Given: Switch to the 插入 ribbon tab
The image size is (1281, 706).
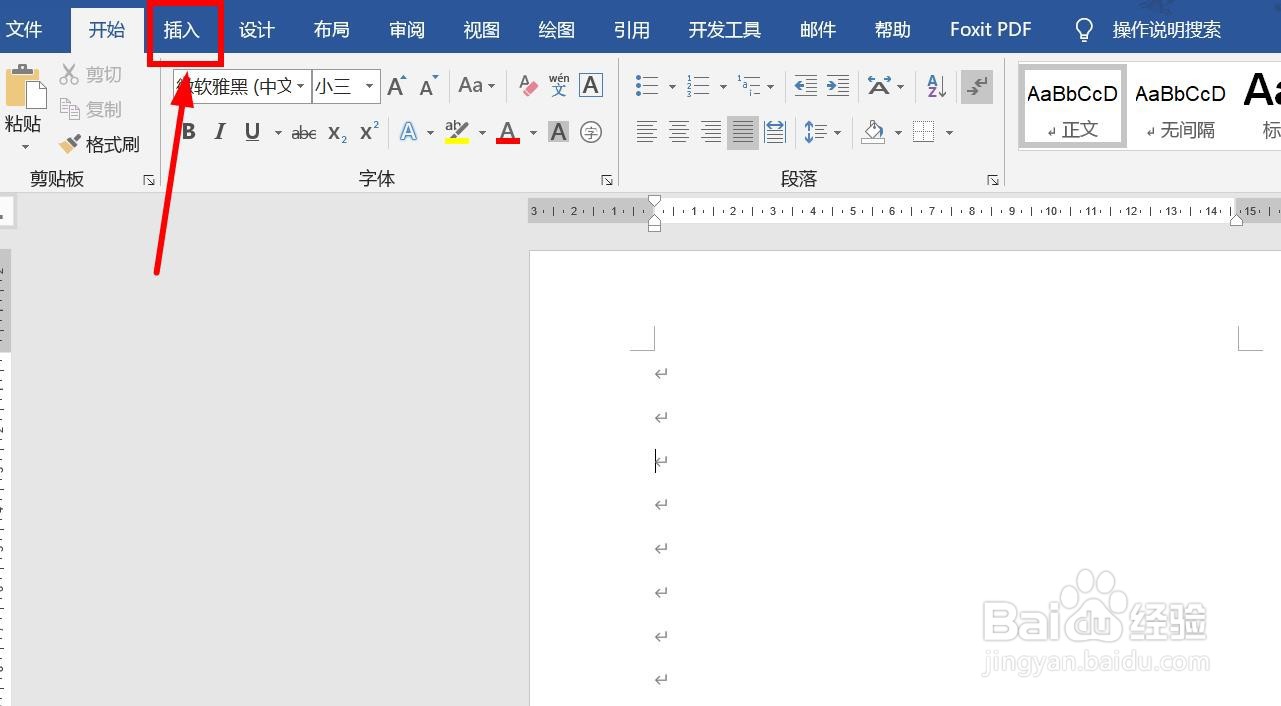Looking at the screenshot, I should (x=183, y=30).
